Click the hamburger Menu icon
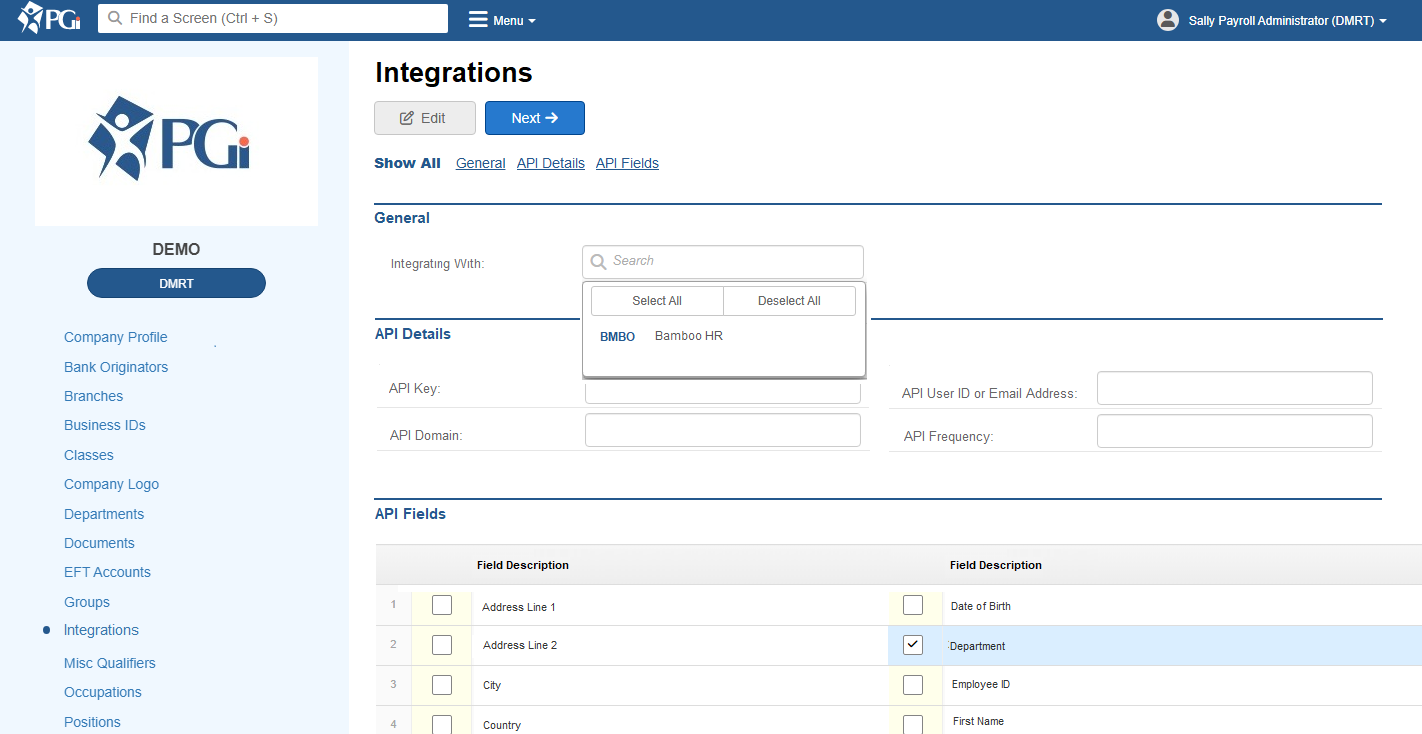Viewport: 1422px width, 734px height. [x=478, y=20]
